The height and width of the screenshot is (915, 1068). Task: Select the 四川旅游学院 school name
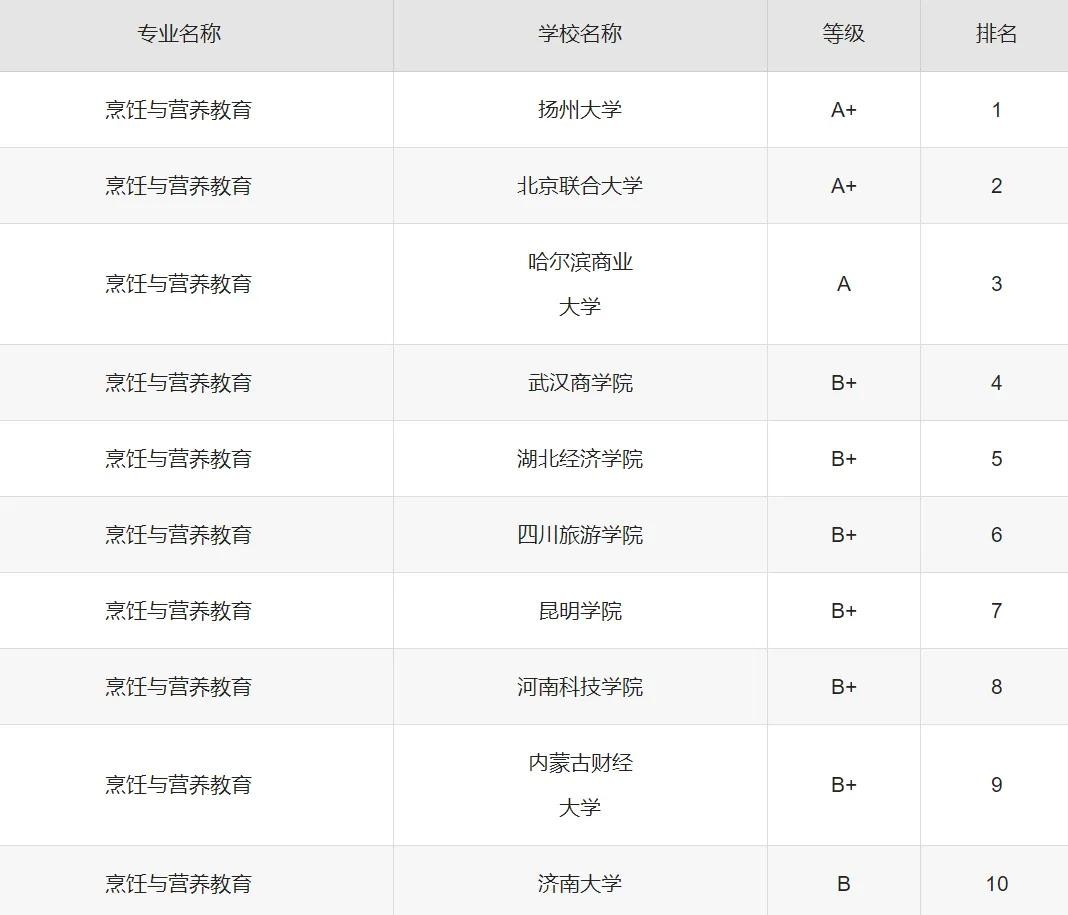click(x=580, y=535)
